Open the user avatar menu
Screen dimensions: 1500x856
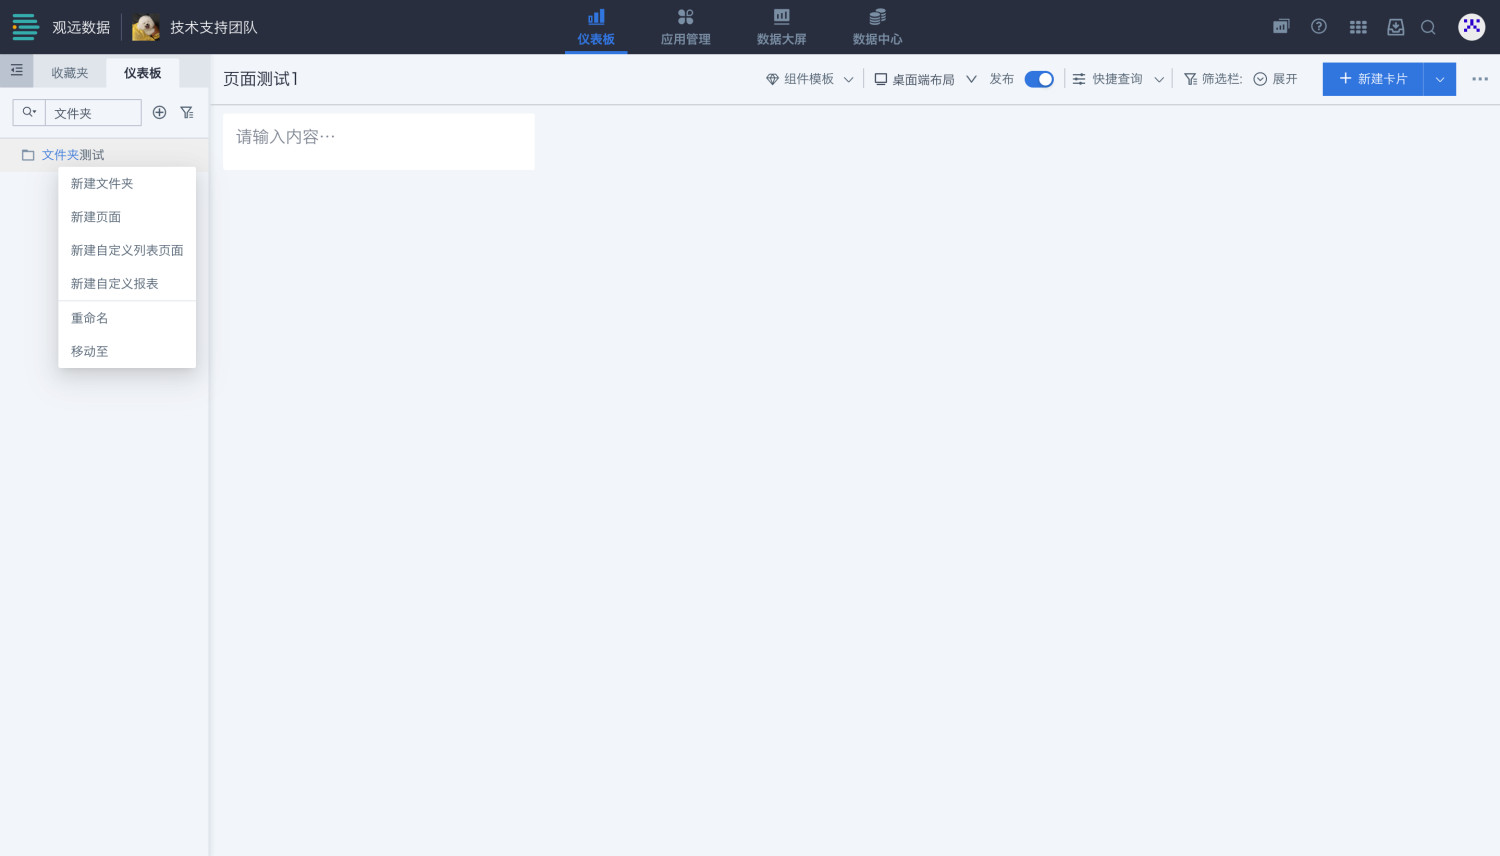[x=1471, y=27]
